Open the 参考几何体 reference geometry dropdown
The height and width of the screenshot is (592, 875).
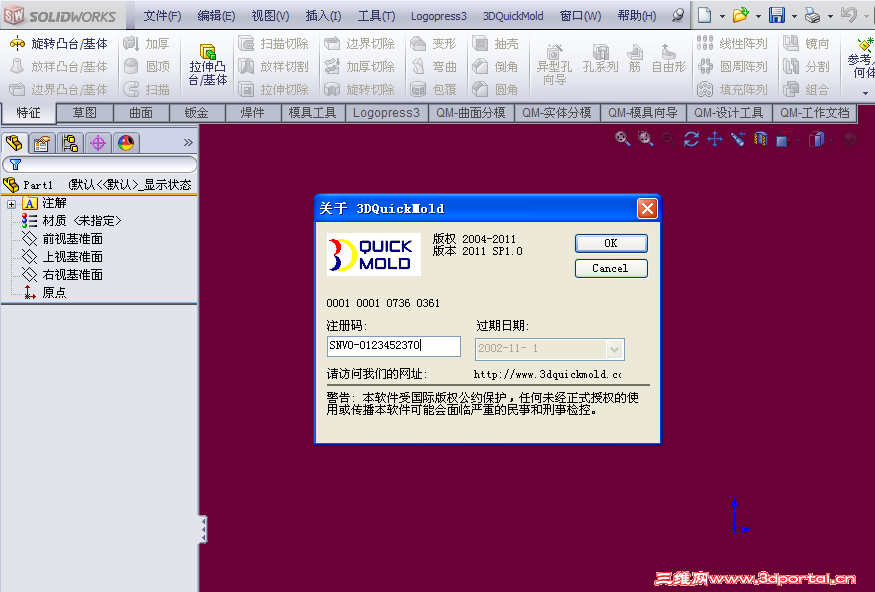865,93
